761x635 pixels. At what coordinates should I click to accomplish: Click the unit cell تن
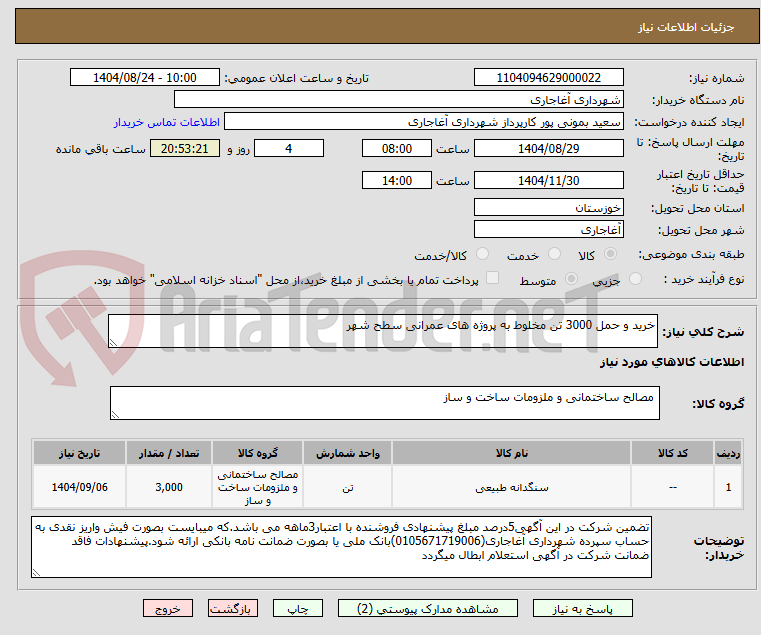(x=347, y=487)
